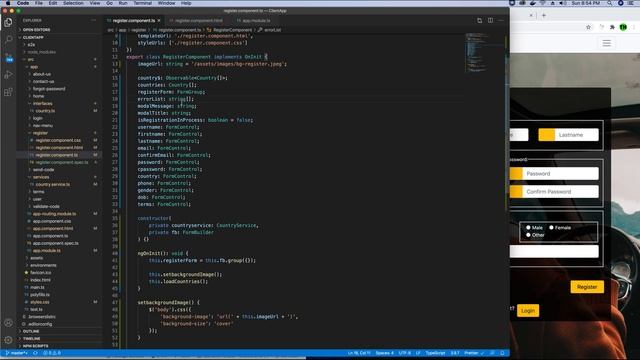Select the Male radio button
Screen dimensions: 640x360
pos(528,227)
